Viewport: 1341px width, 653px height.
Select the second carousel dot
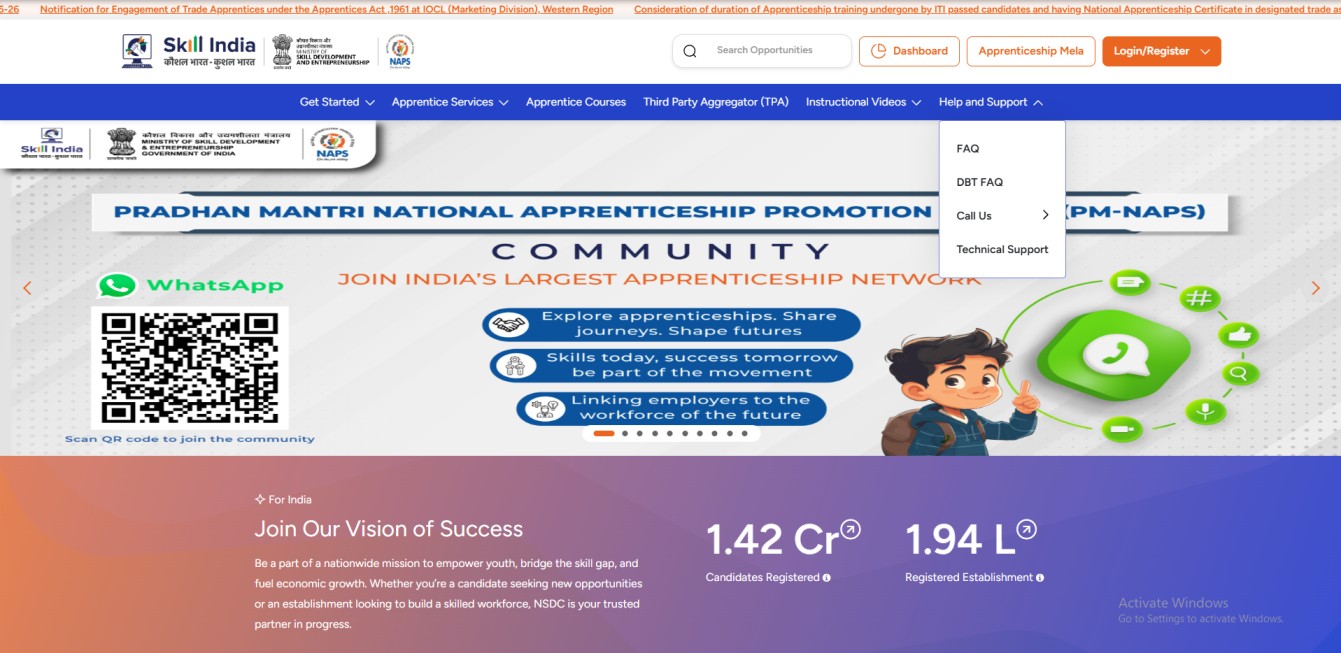[625, 434]
